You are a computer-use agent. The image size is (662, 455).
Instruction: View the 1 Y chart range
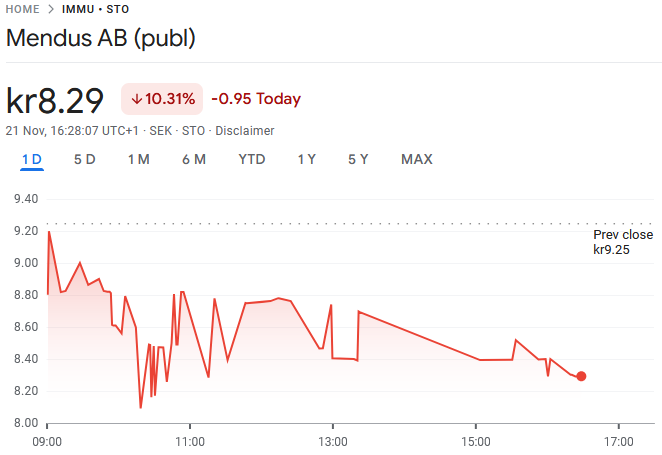[x=307, y=159]
